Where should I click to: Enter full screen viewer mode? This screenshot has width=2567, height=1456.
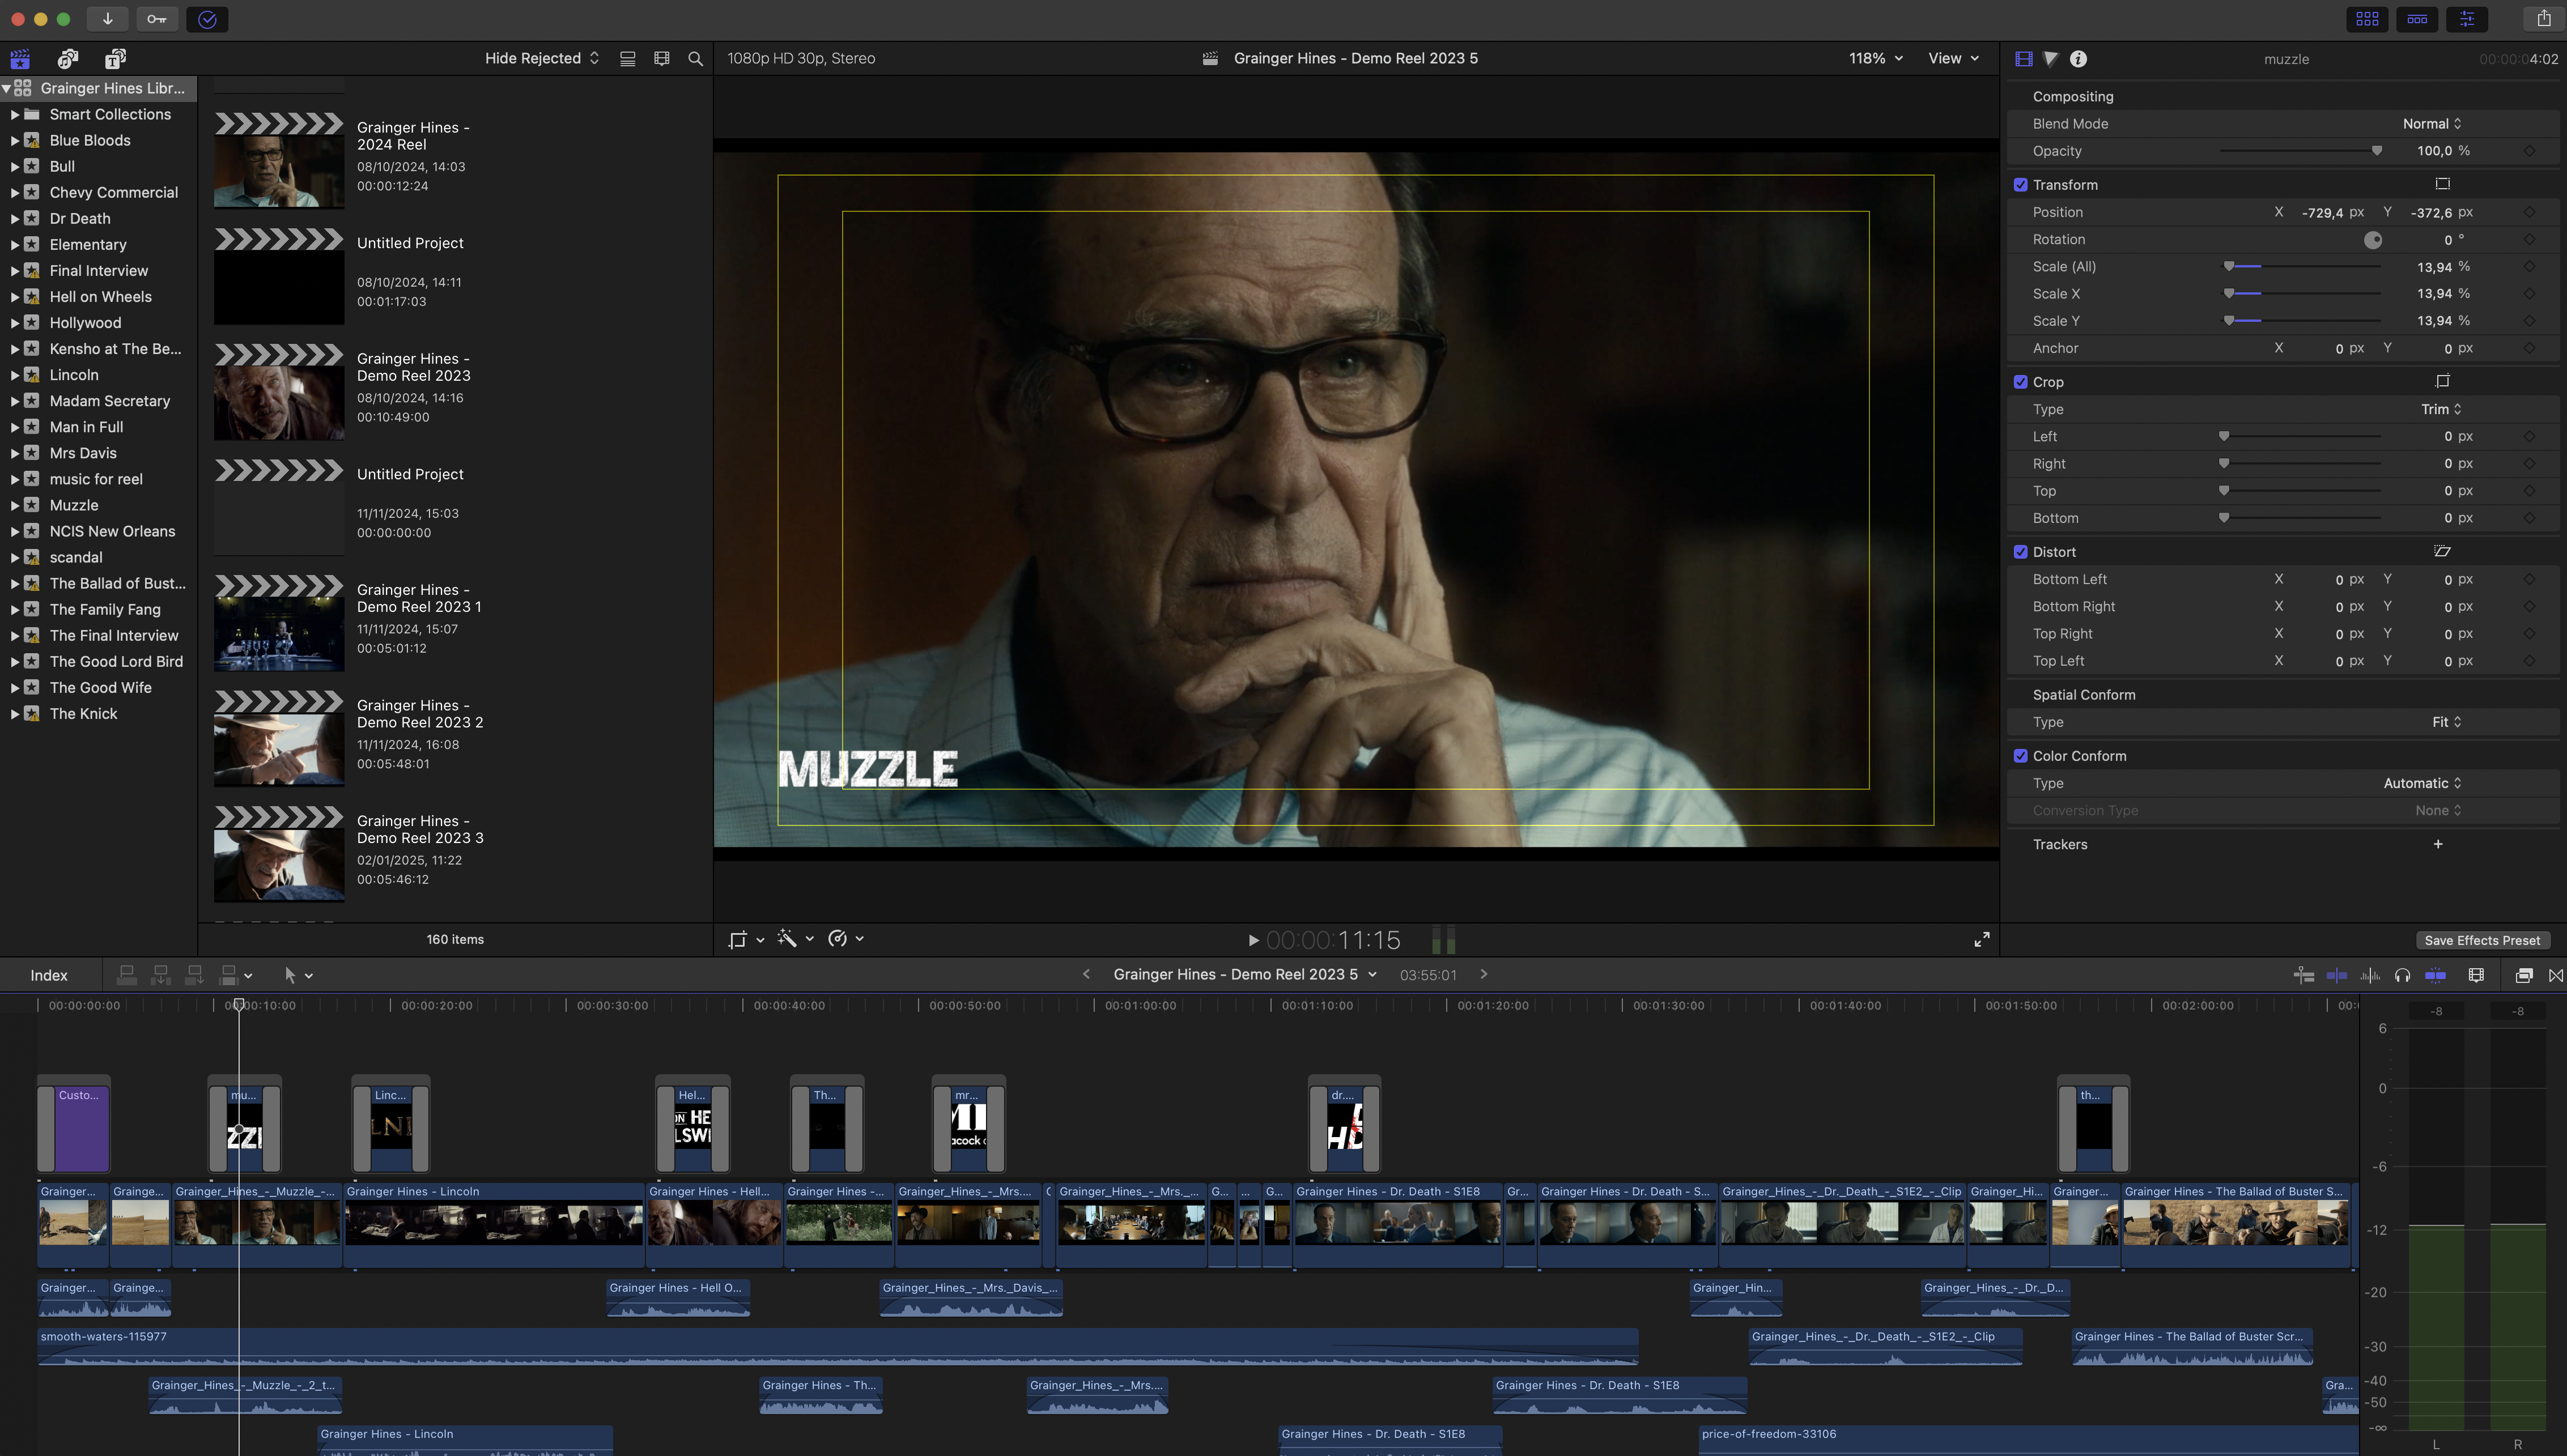tap(1981, 939)
